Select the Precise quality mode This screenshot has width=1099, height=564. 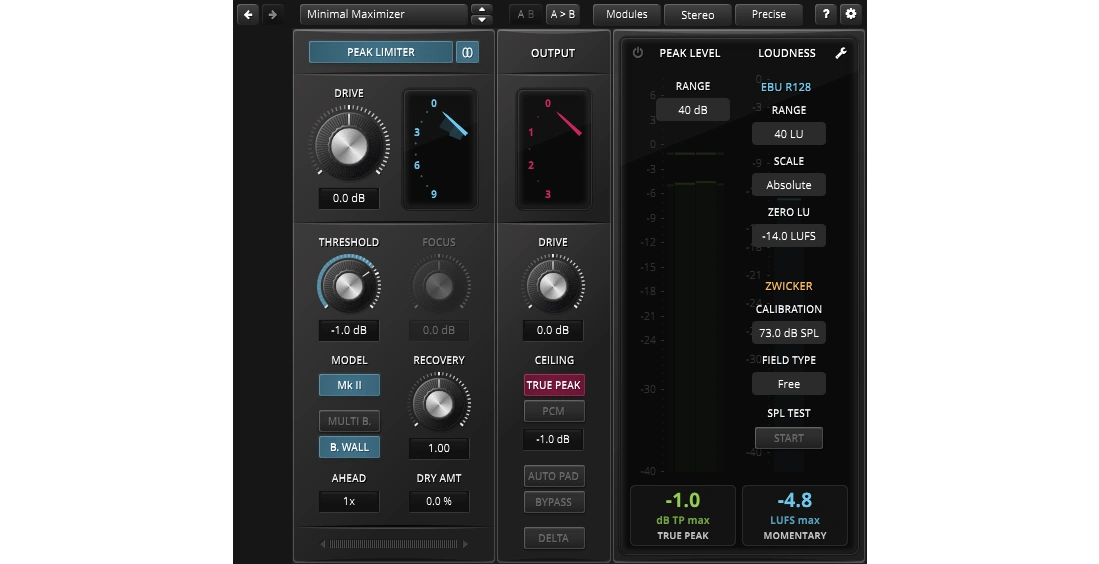769,14
